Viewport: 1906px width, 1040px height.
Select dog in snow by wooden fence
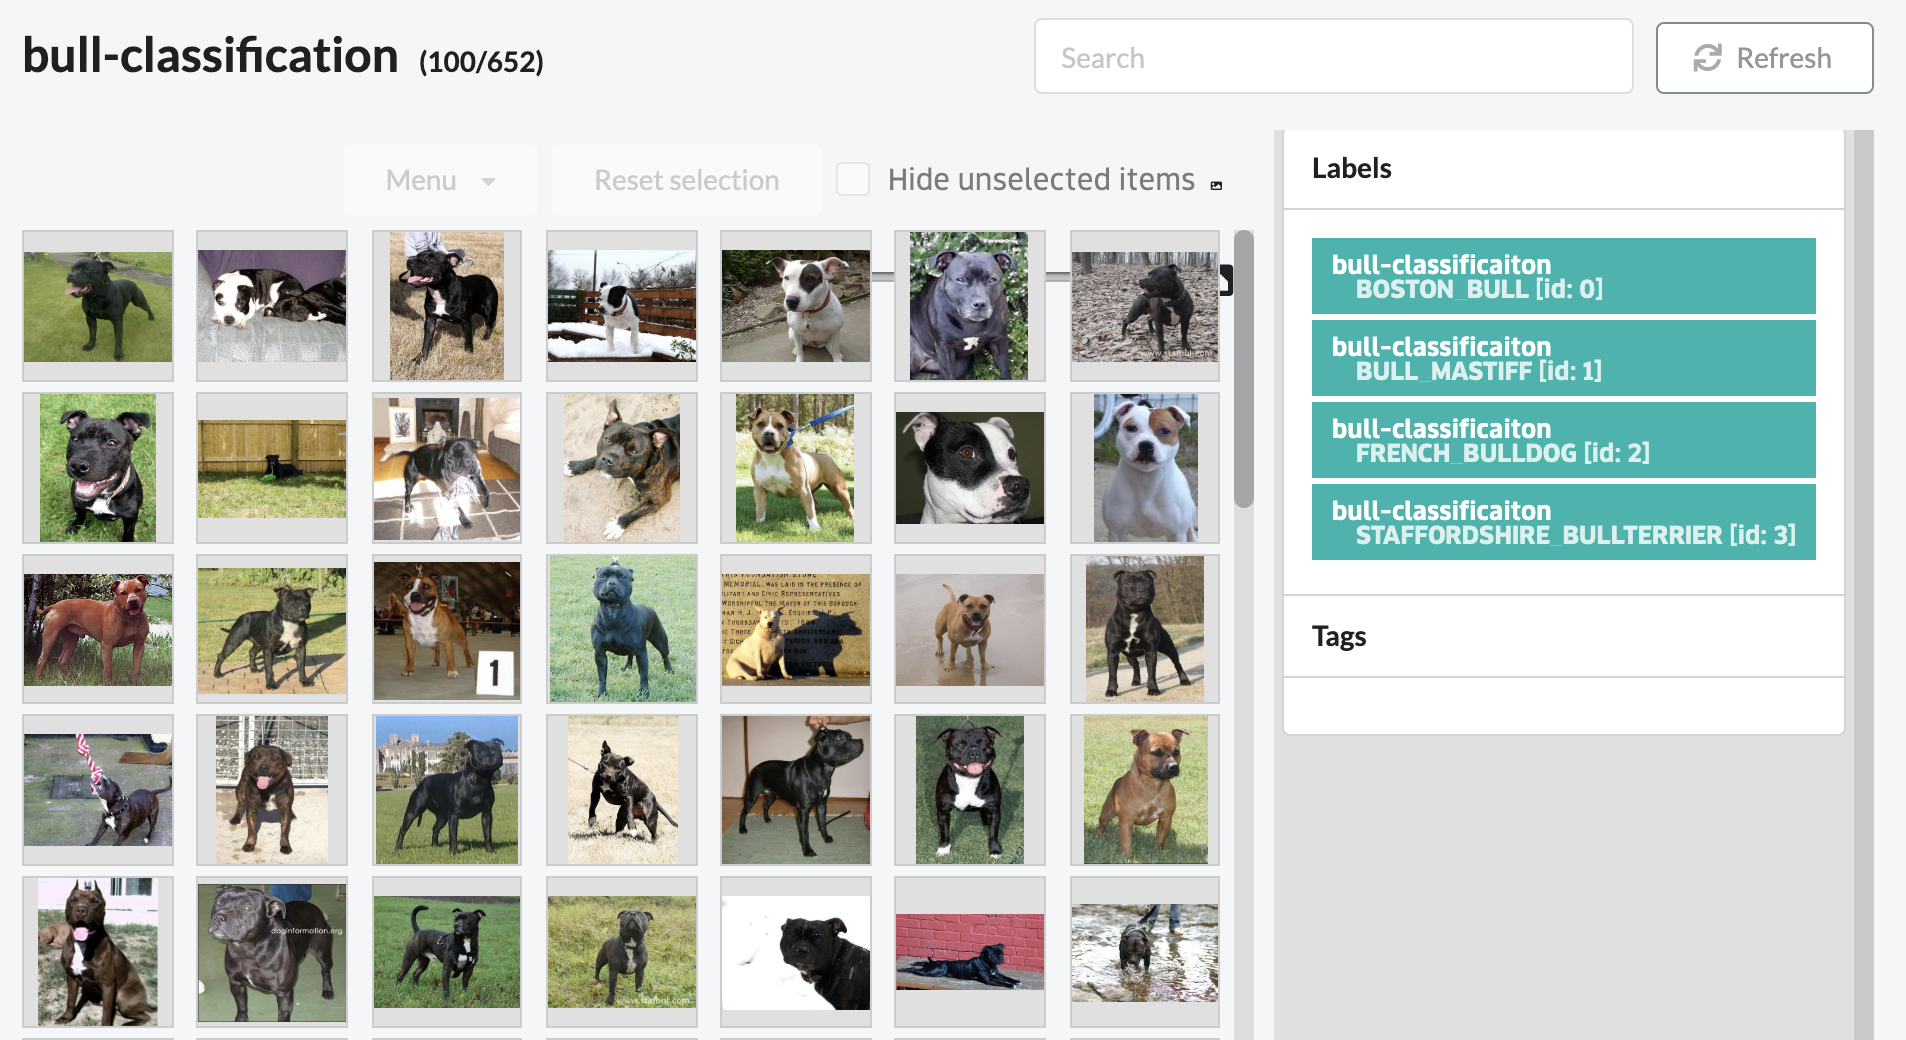622,306
